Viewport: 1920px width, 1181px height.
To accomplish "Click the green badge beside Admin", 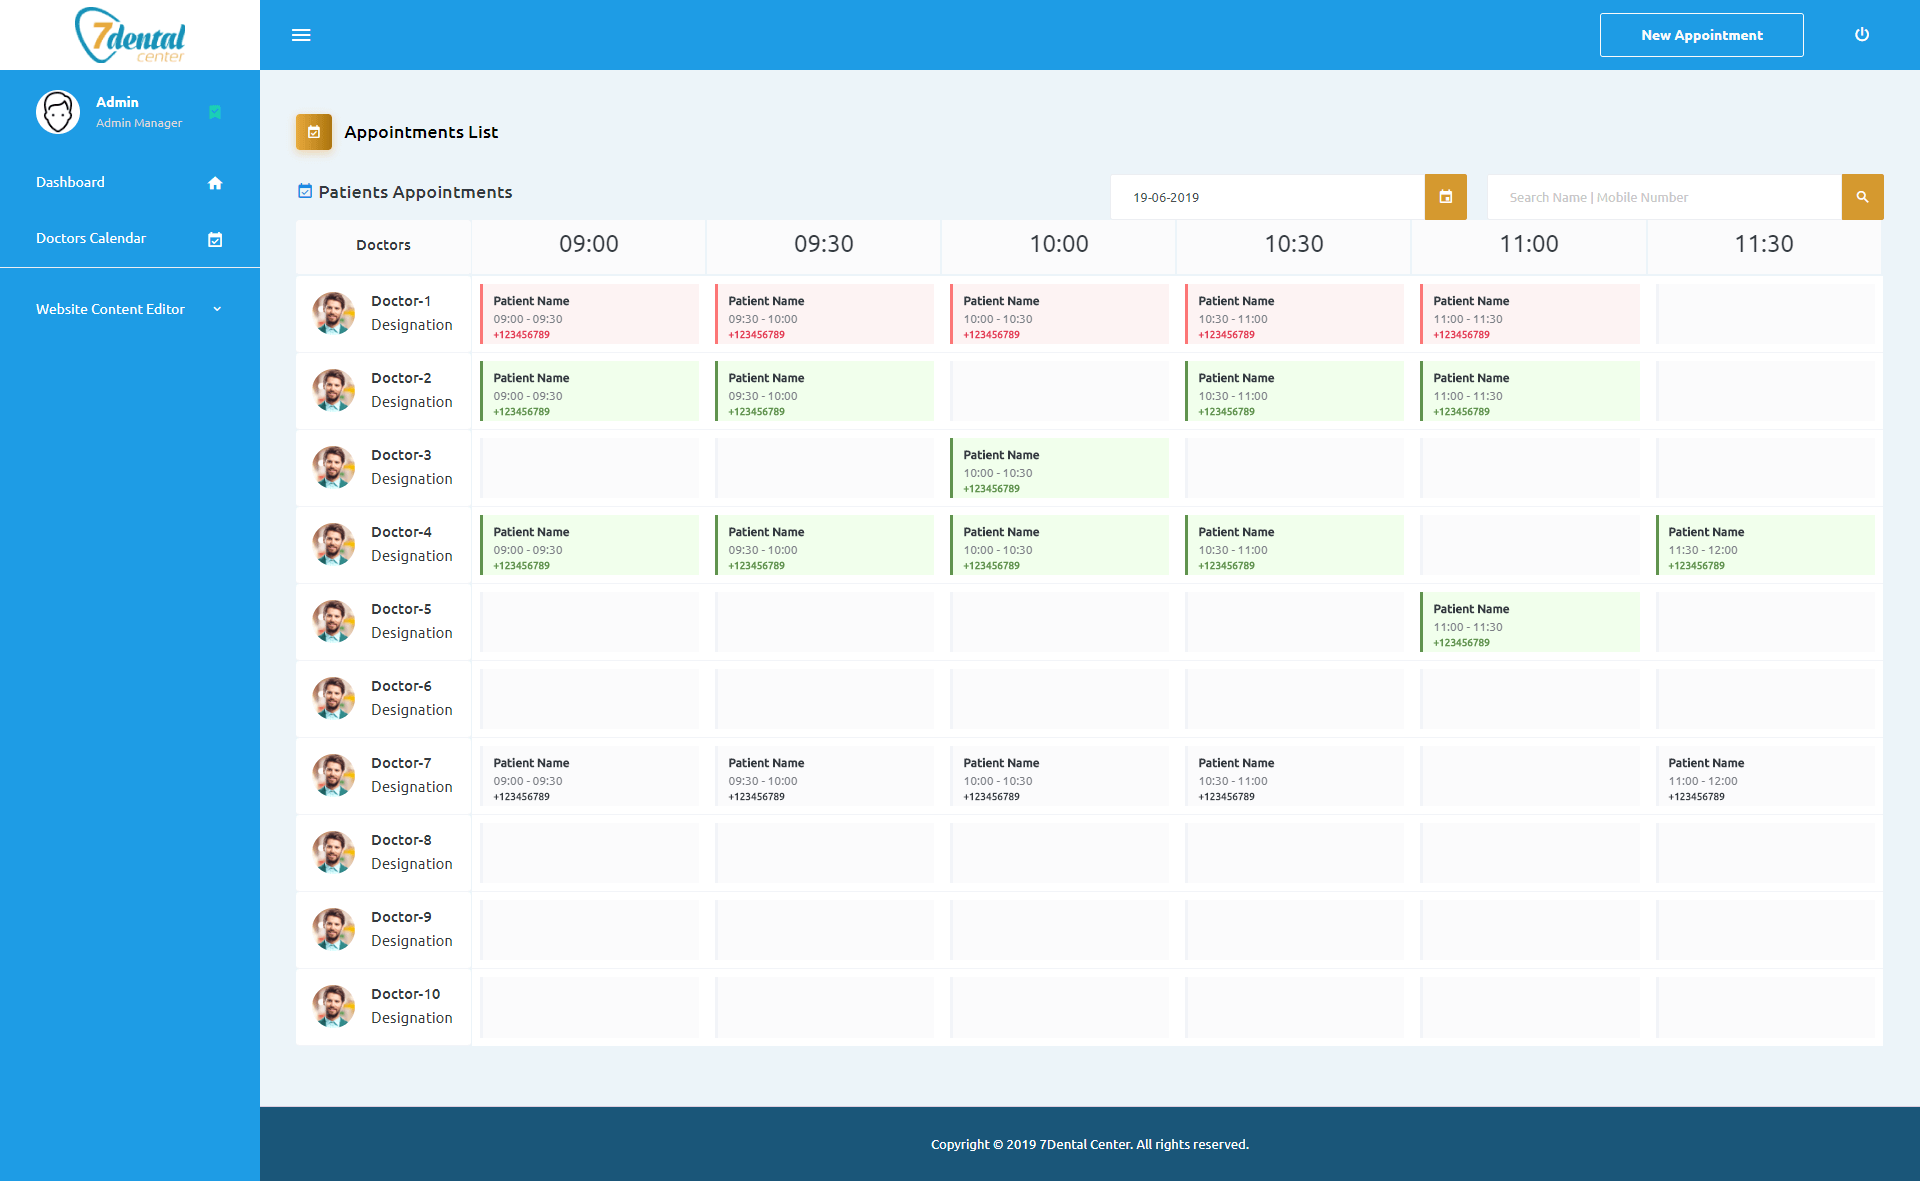I will 215,112.
